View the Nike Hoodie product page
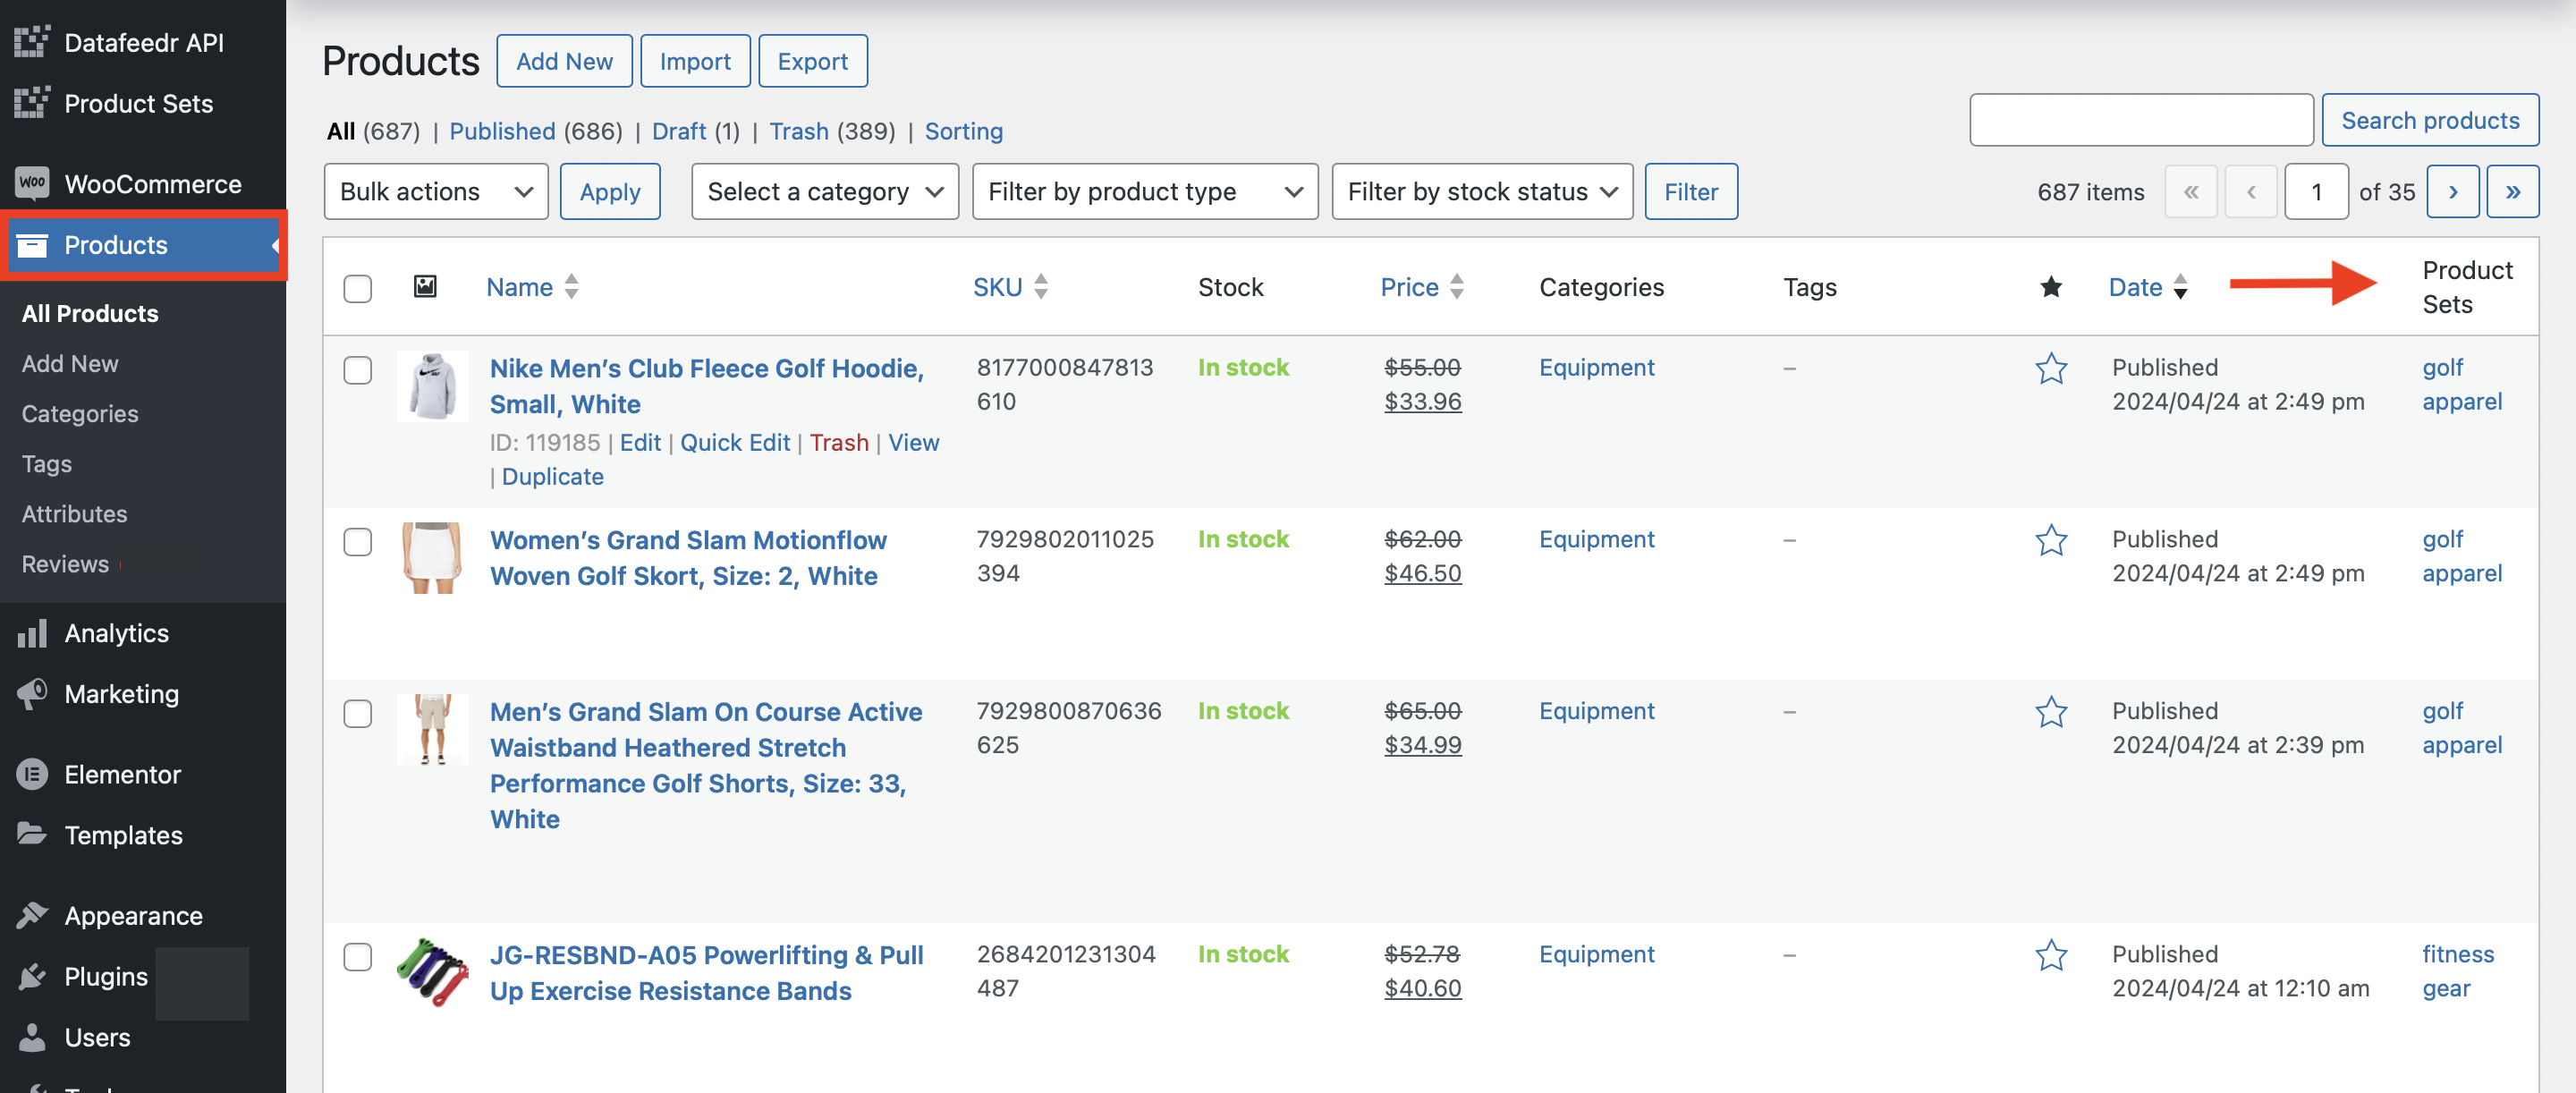This screenshot has height=1093, width=2576. [x=913, y=442]
